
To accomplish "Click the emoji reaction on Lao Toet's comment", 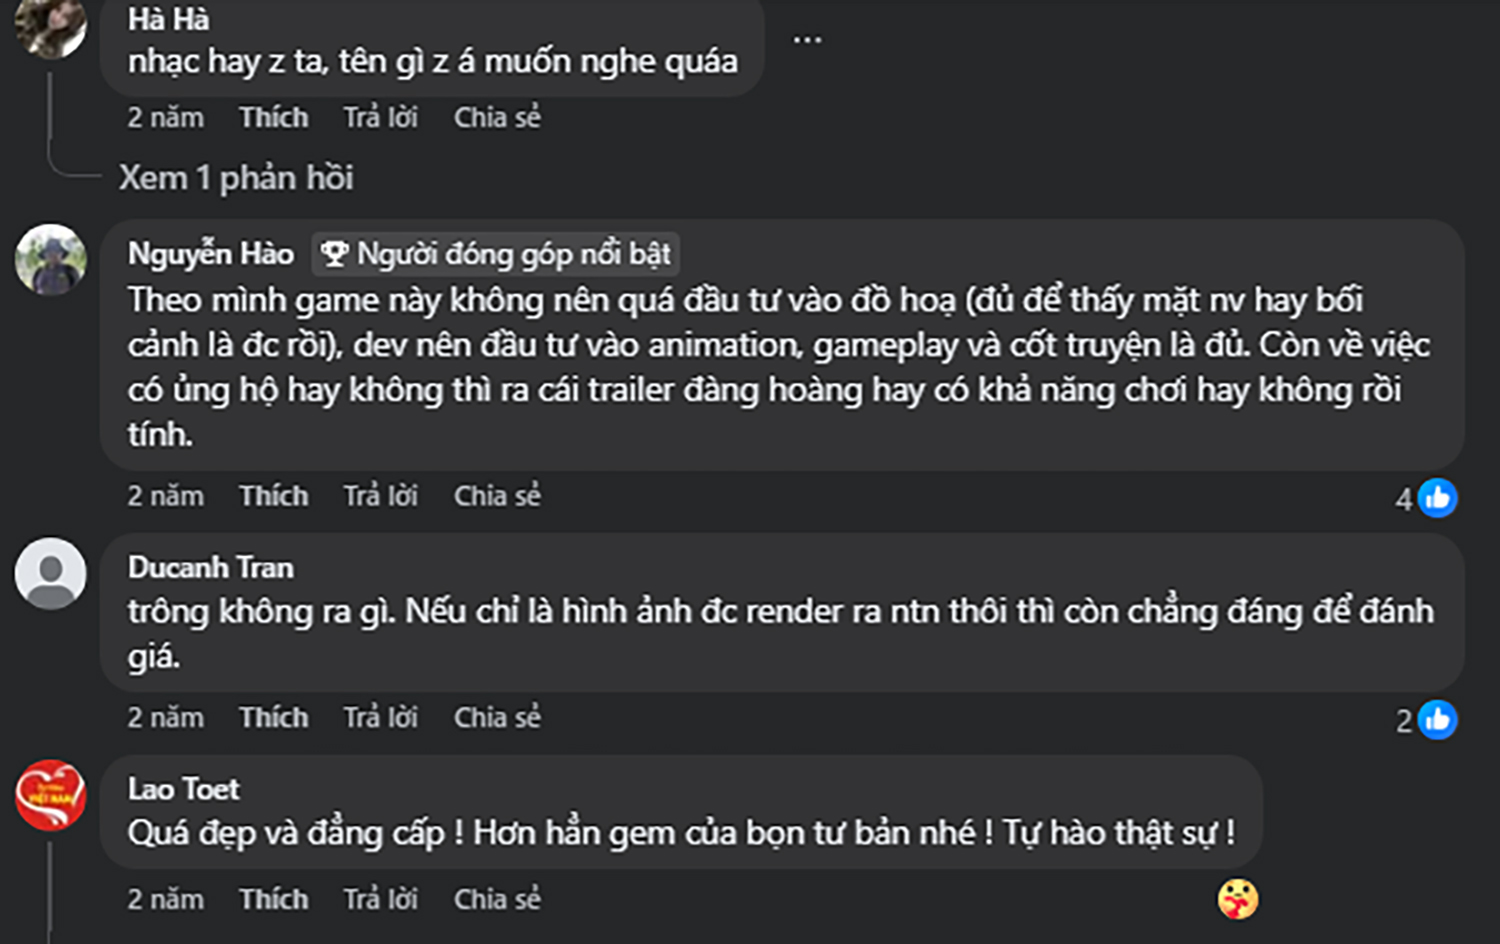I will (1238, 899).
